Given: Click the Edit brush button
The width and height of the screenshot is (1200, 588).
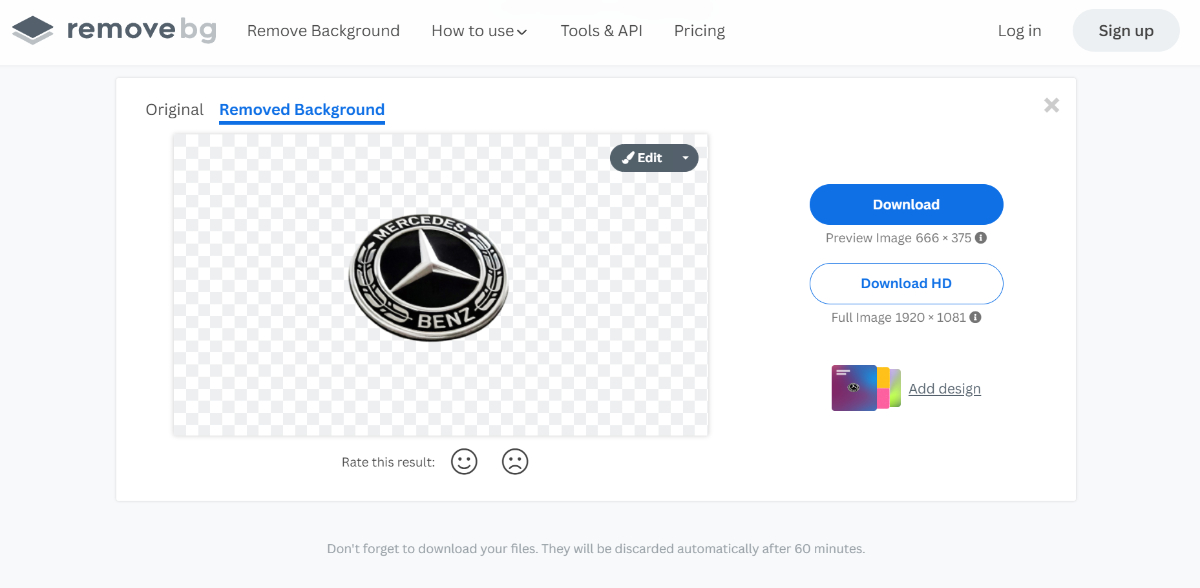Looking at the screenshot, I should [642, 158].
